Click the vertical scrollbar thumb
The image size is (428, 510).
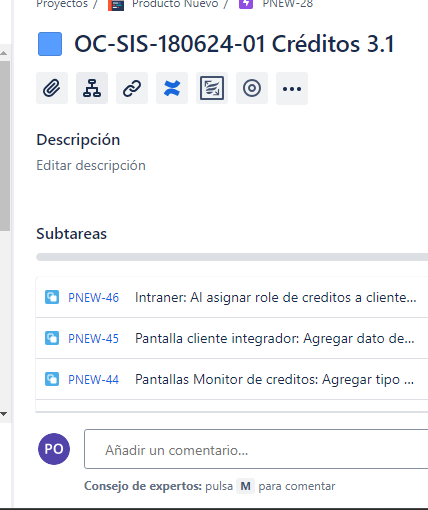pos(5,145)
